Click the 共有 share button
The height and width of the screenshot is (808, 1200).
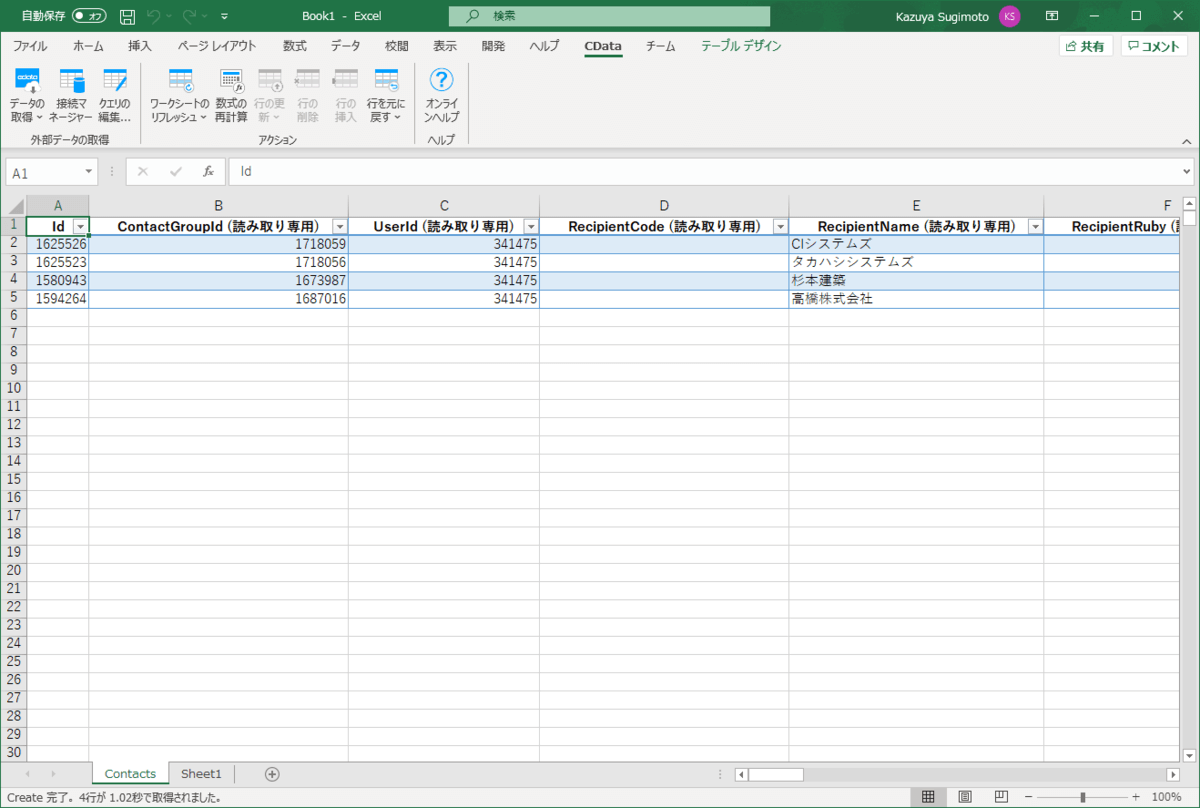1085,46
